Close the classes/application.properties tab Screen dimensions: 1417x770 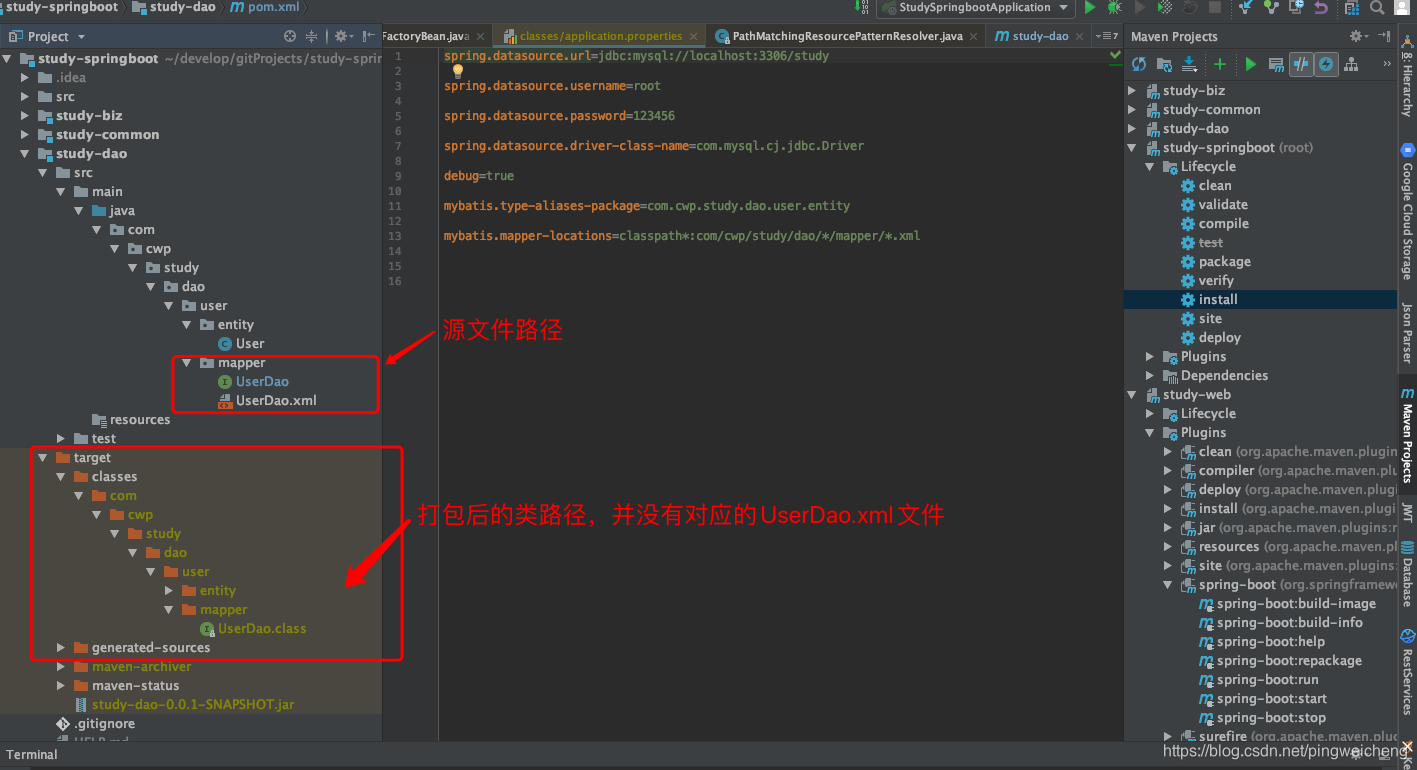pyautogui.click(x=695, y=36)
